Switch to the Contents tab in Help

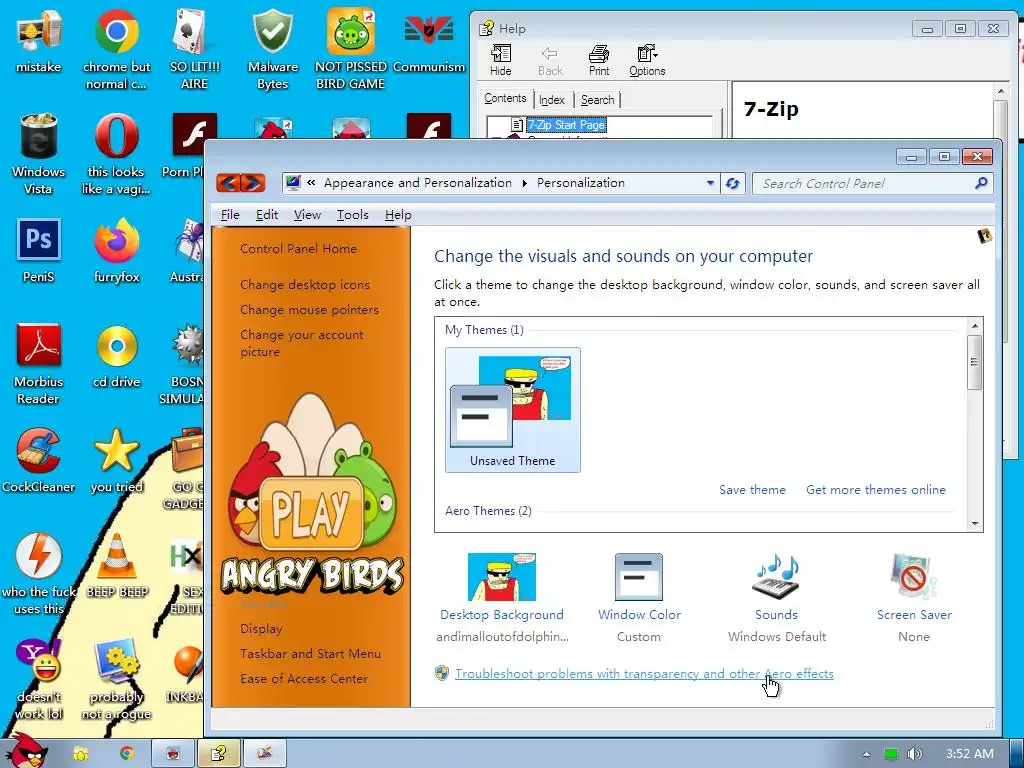coord(505,99)
